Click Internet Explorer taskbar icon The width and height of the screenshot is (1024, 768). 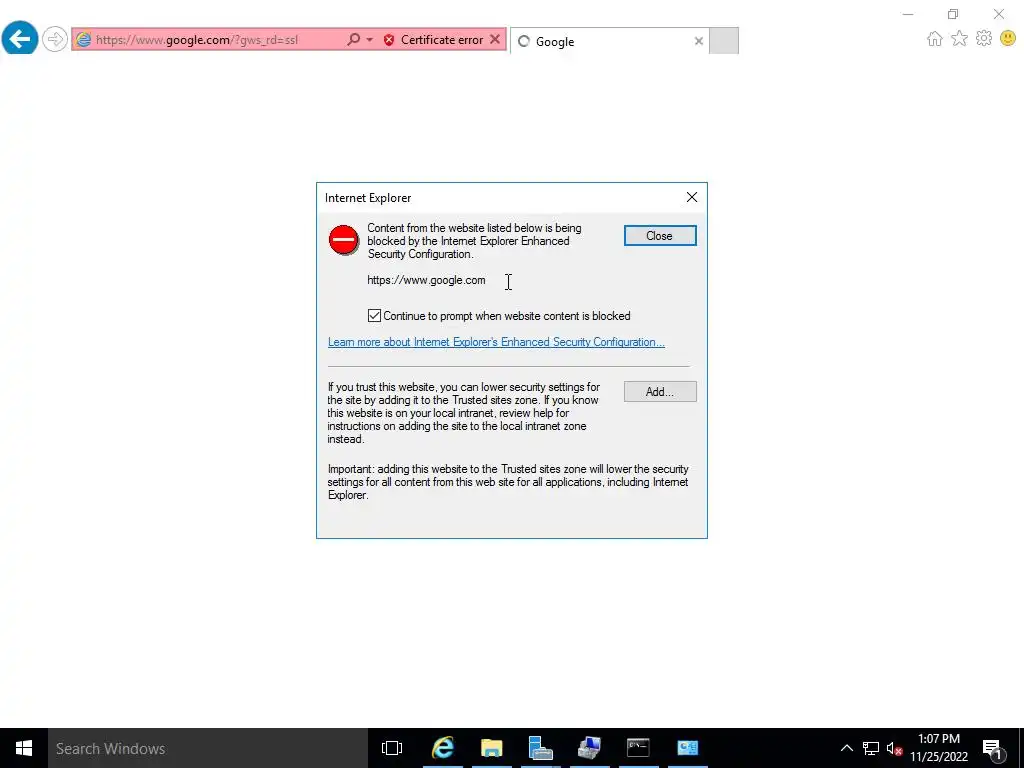(443, 748)
